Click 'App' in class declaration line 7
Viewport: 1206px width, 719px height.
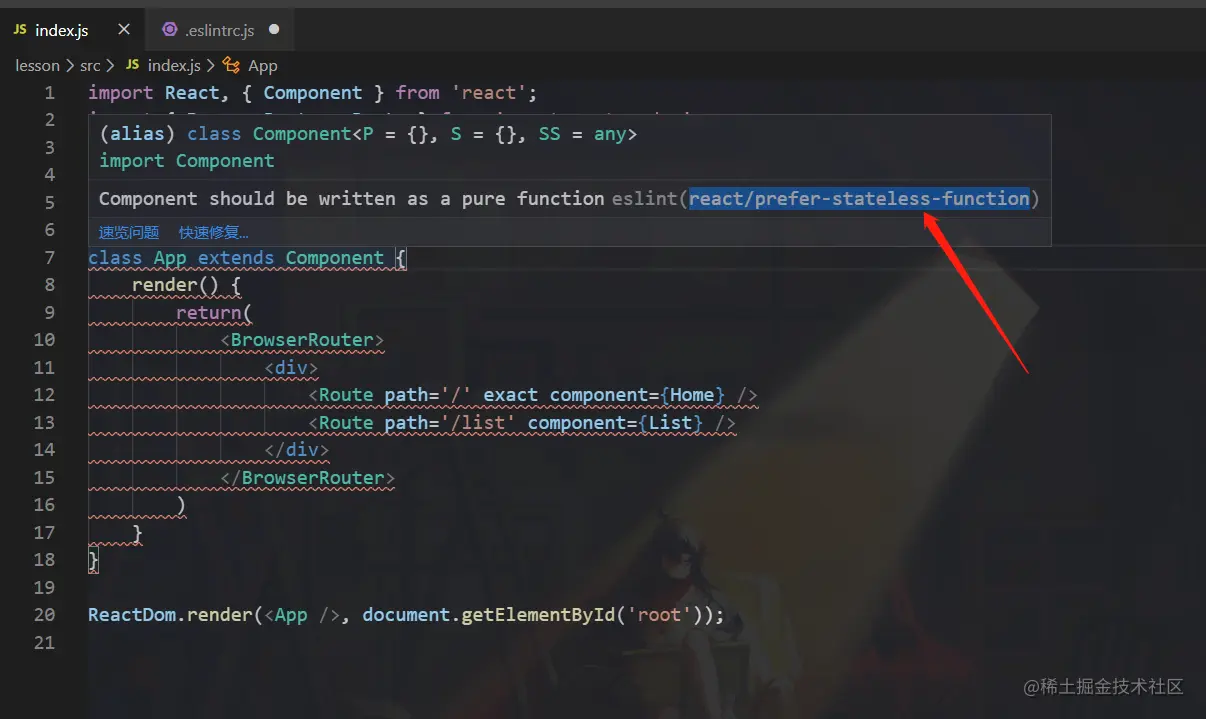[170, 258]
